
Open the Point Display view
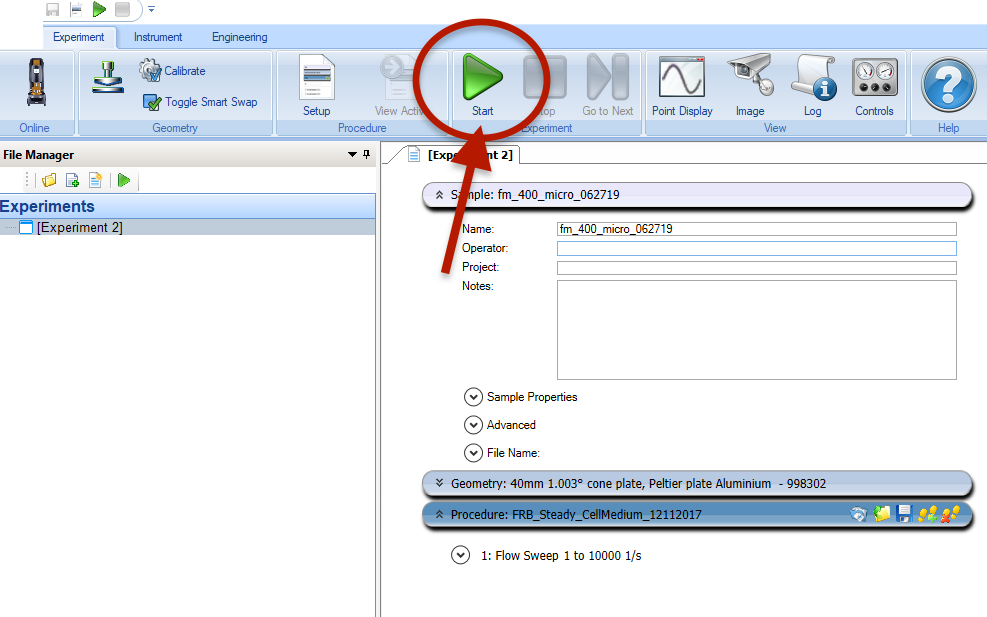click(x=682, y=85)
